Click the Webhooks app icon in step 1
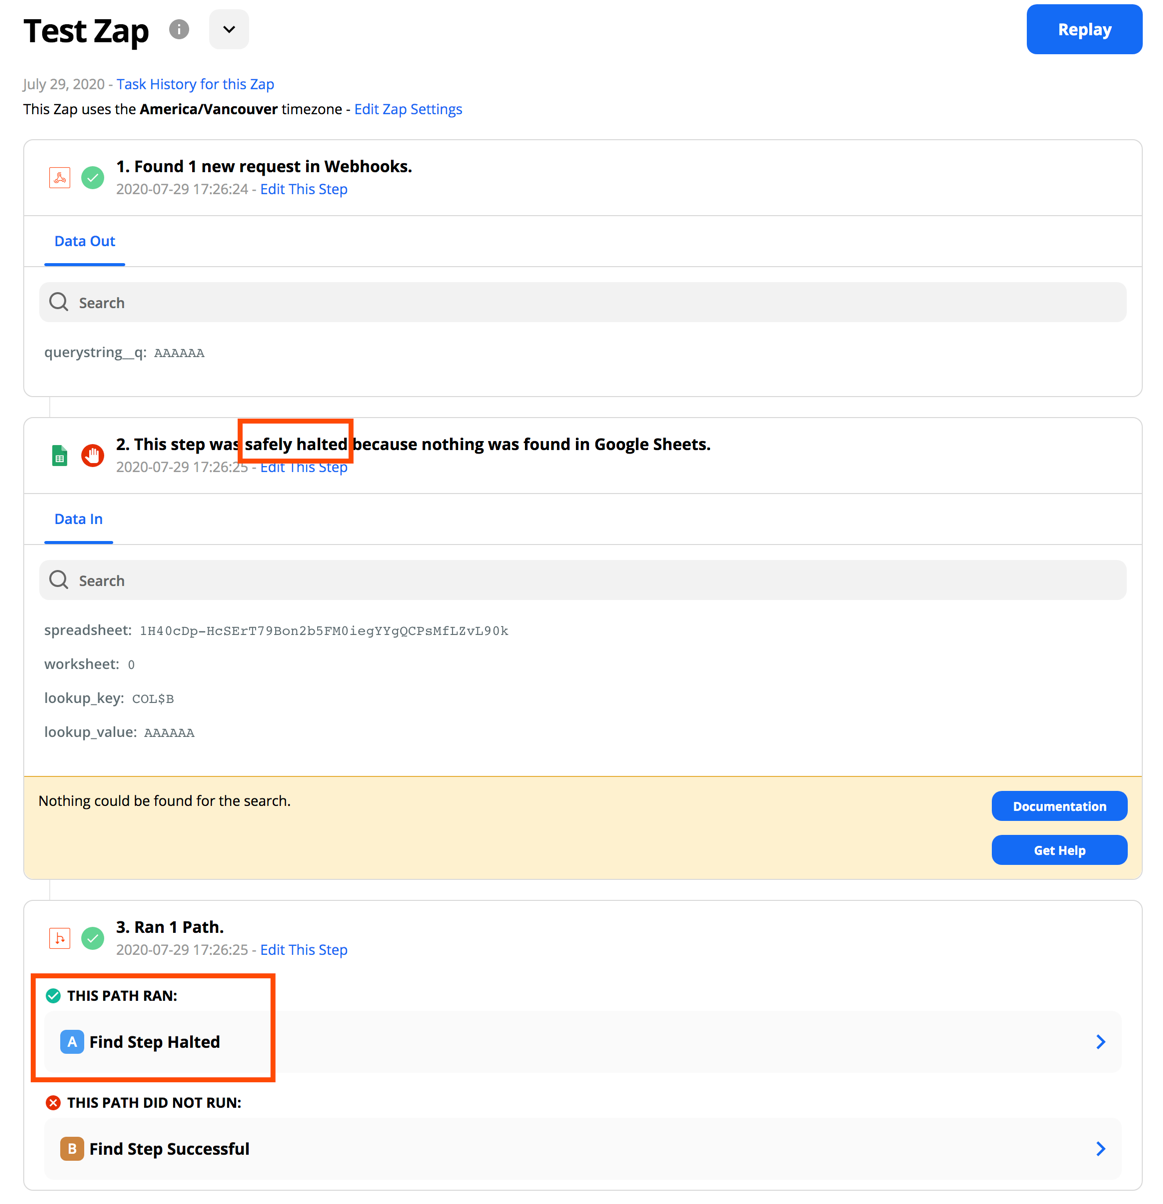Viewport: 1163px width, 1204px height. coord(60,178)
